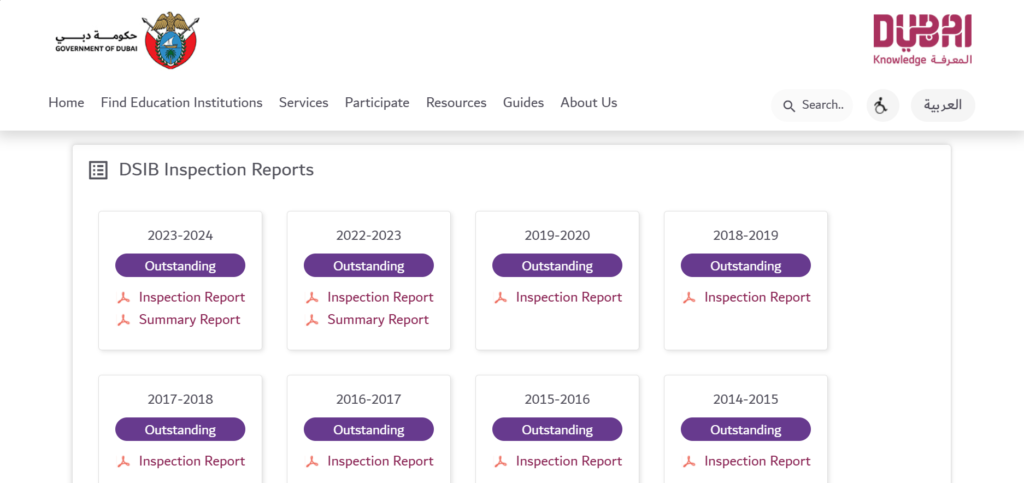Viewport: 1024px width, 483px height.
Task: Switch language to Arabic
Action: click(x=942, y=105)
